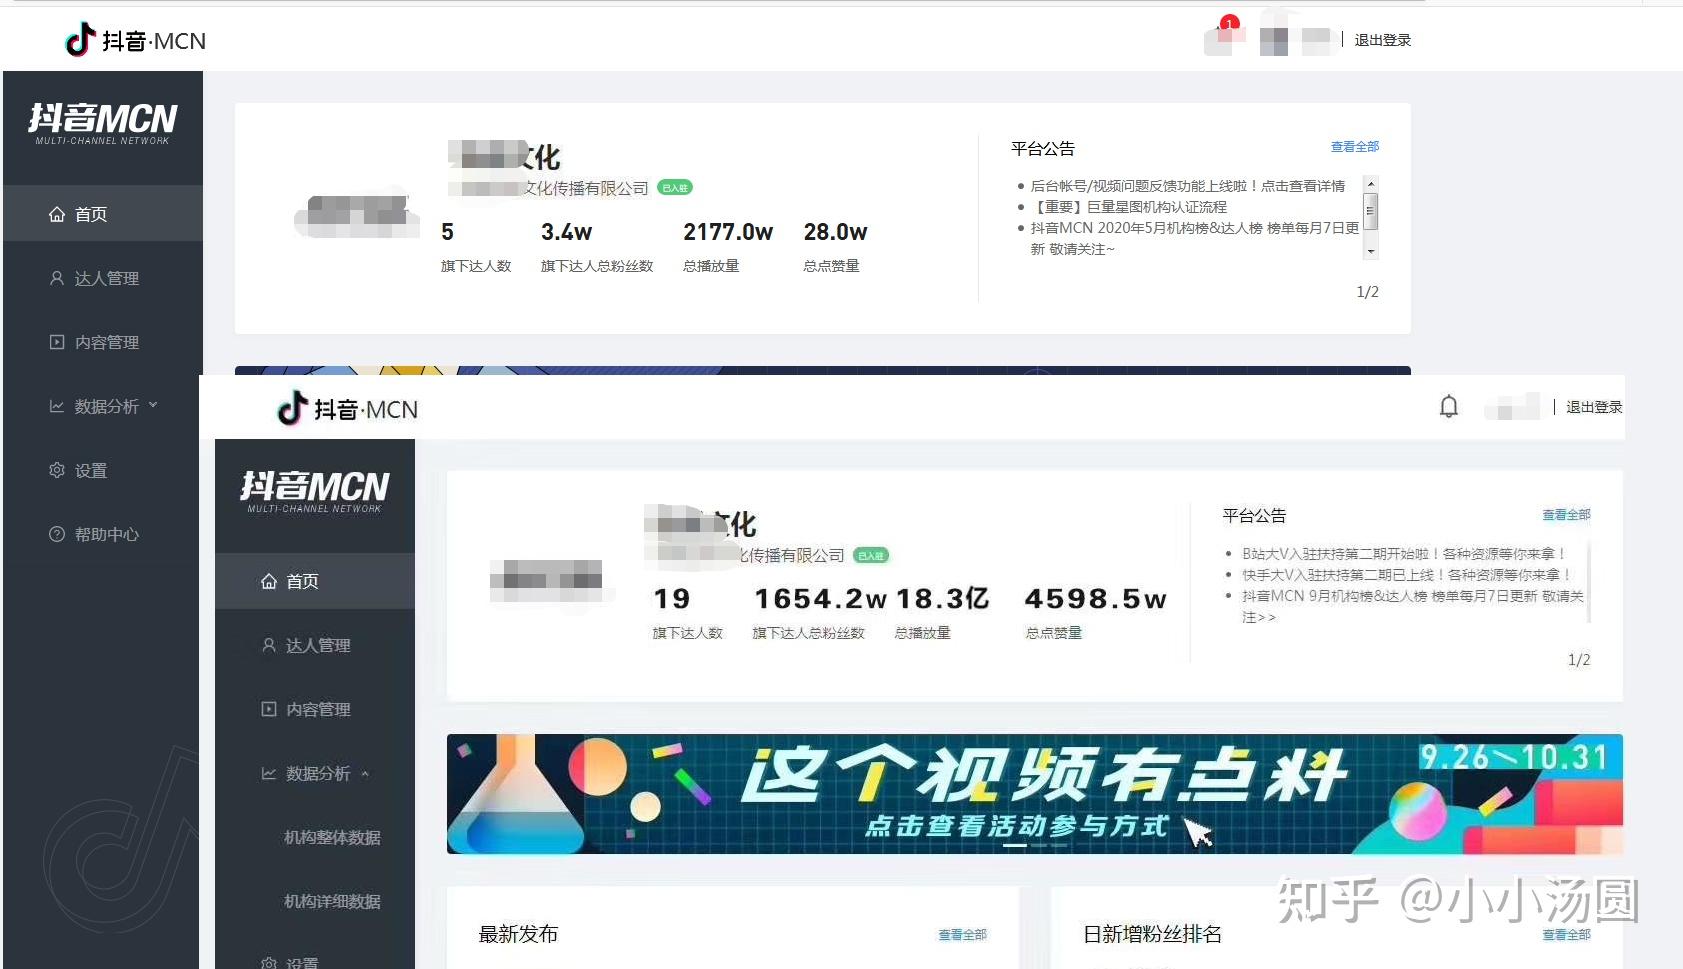Click 查看全部 next to 日新增粉丝排名
The image size is (1683, 969).
pyautogui.click(x=1566, y=935)
